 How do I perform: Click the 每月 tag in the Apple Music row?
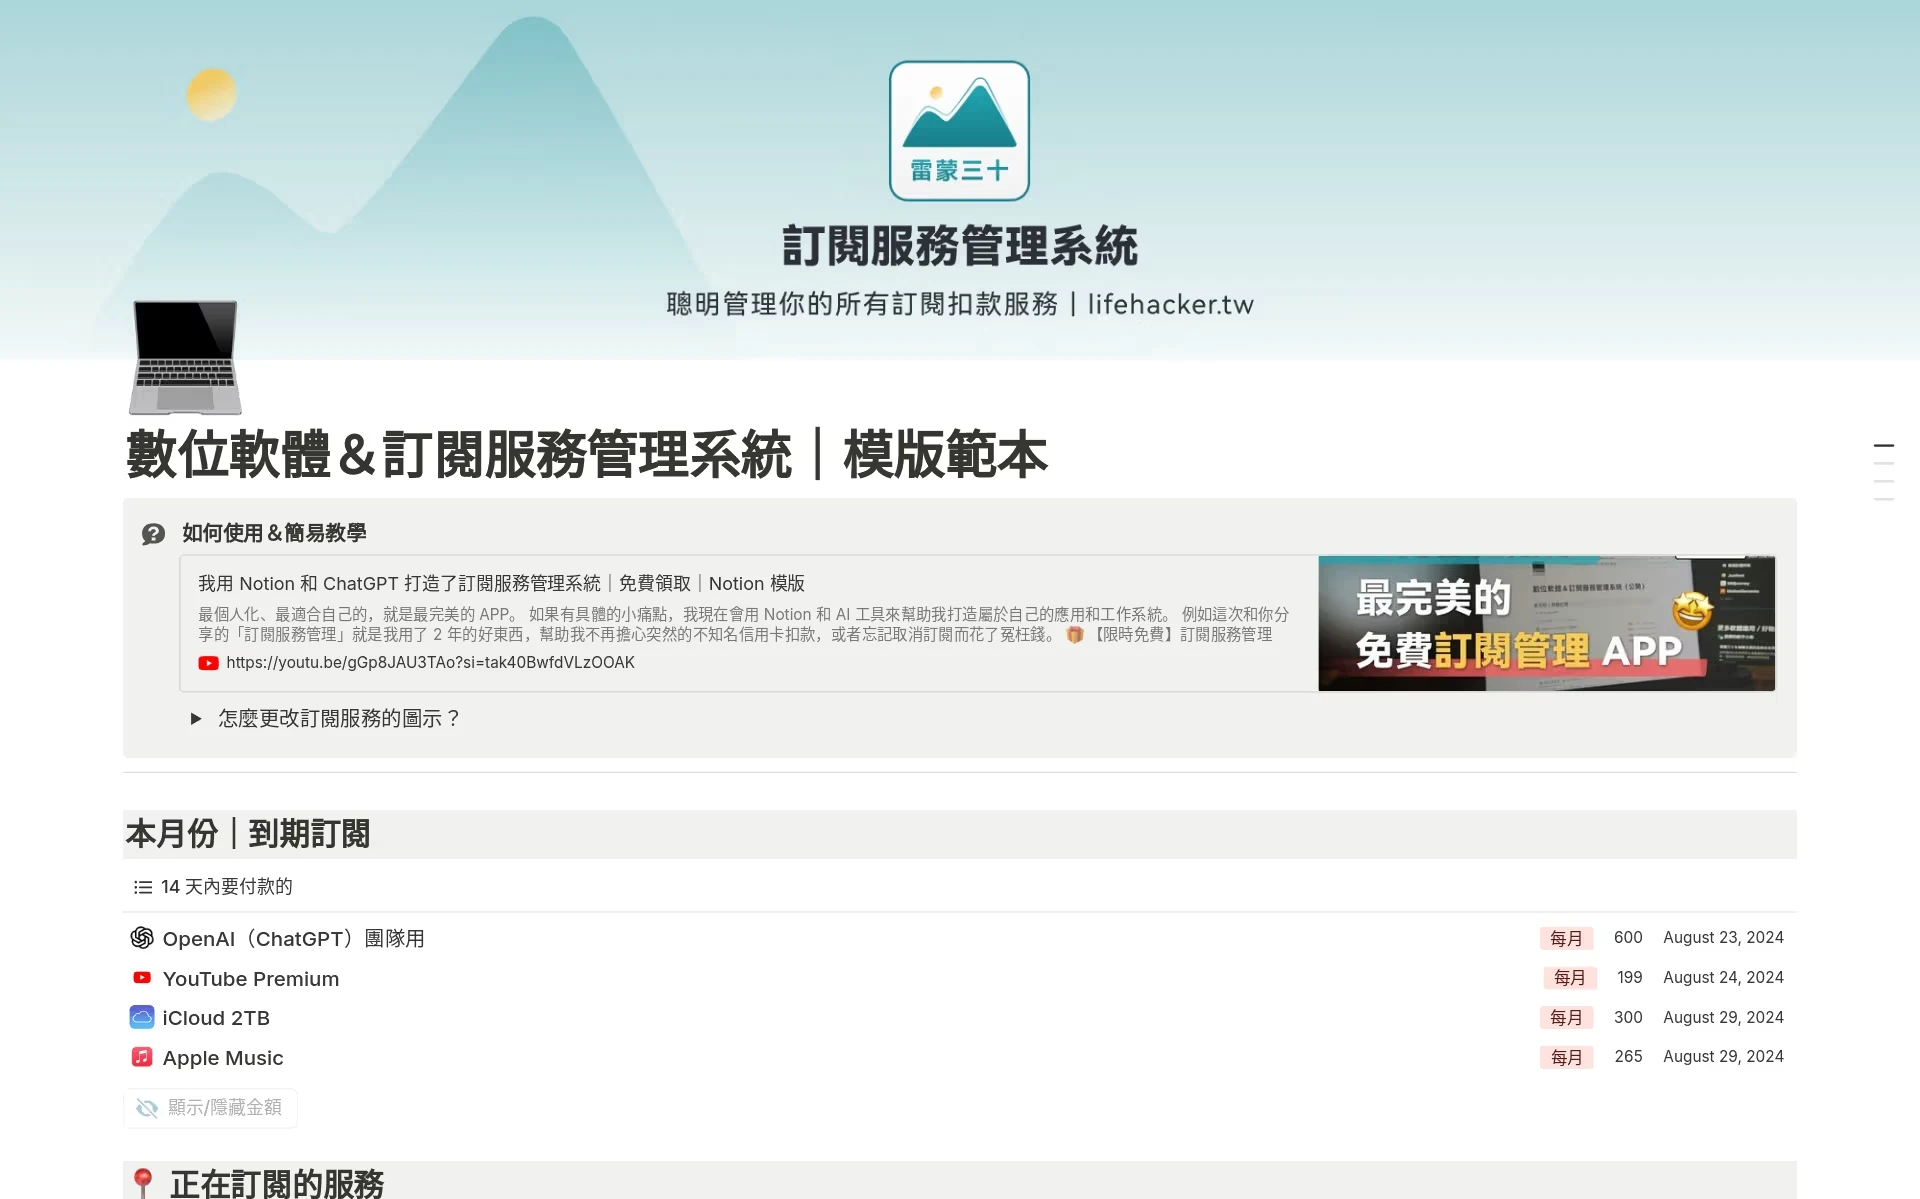[1567, 1057]
